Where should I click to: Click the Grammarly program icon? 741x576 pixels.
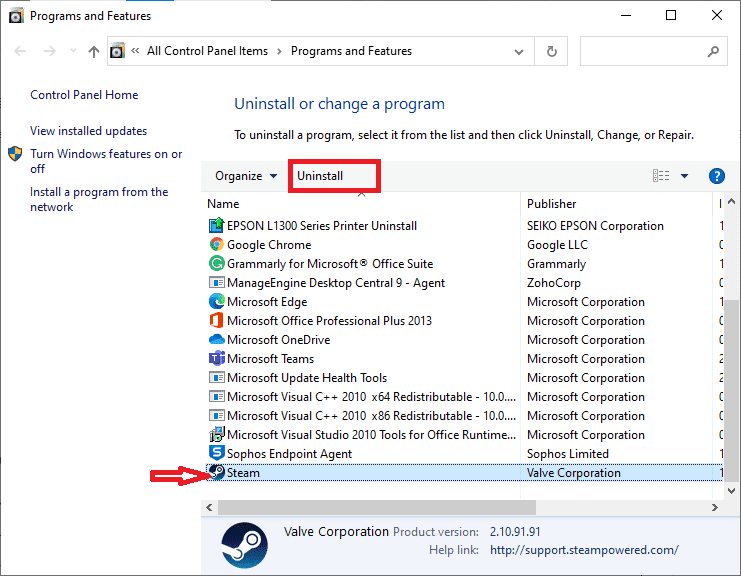(x=217, y=264)
